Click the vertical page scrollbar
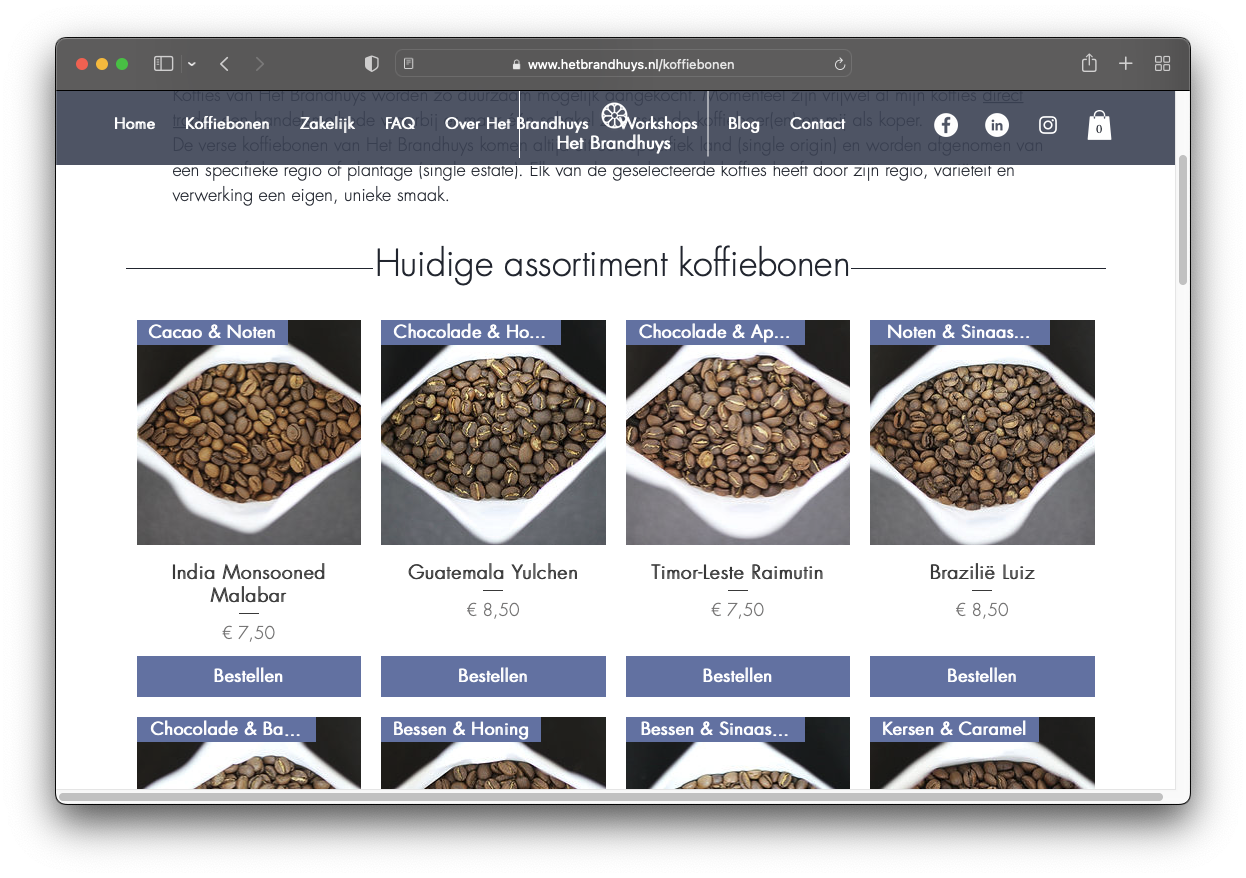This screenshot has width=1246, height=878. 1183,220
